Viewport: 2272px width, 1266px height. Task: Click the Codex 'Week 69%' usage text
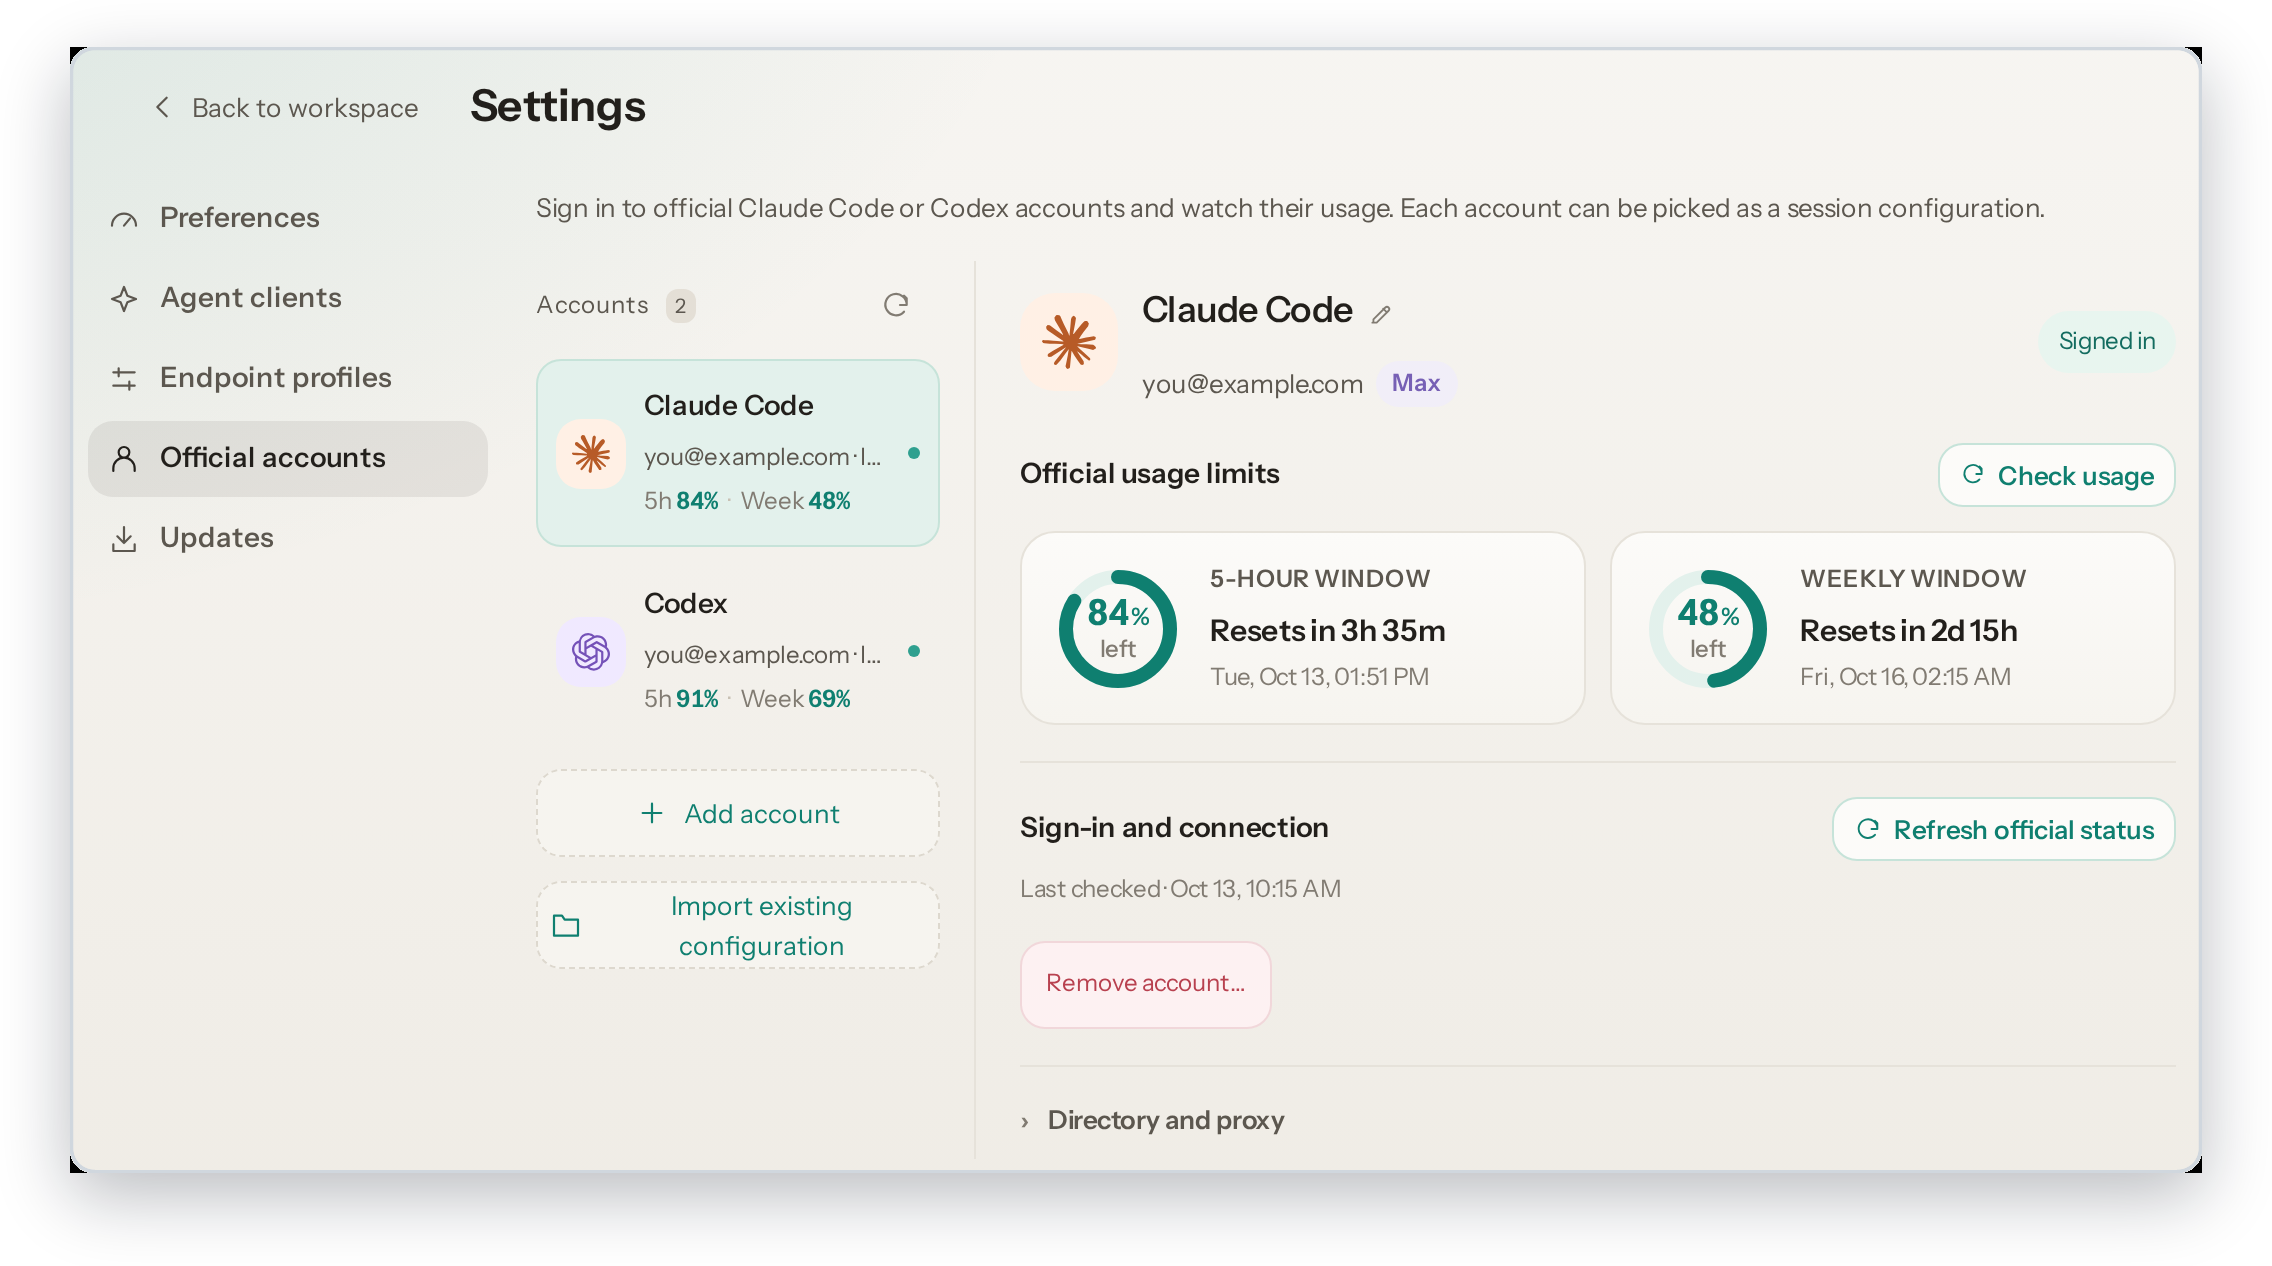tap(795, 699)
